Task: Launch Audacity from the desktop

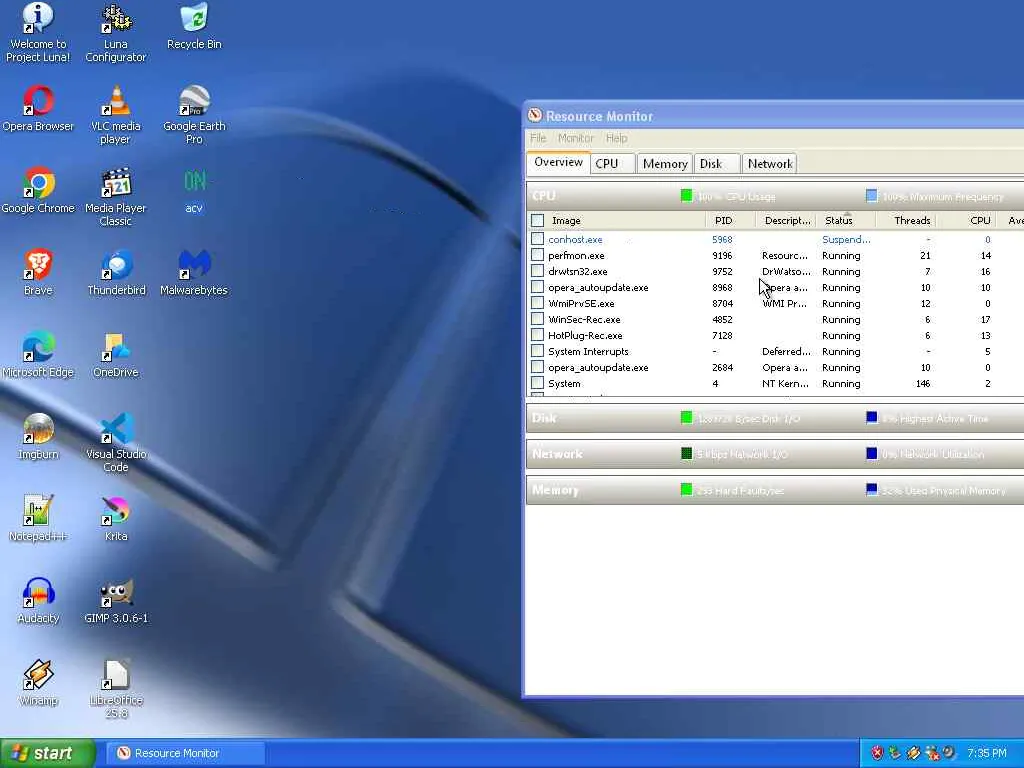Action: 38,601
